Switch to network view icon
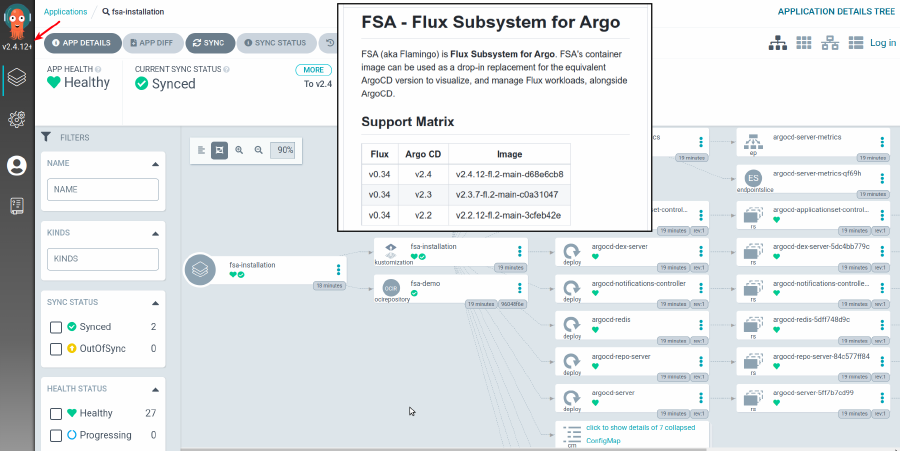The image size is (900, 451). pyautogui.click(x=829, y=43)
